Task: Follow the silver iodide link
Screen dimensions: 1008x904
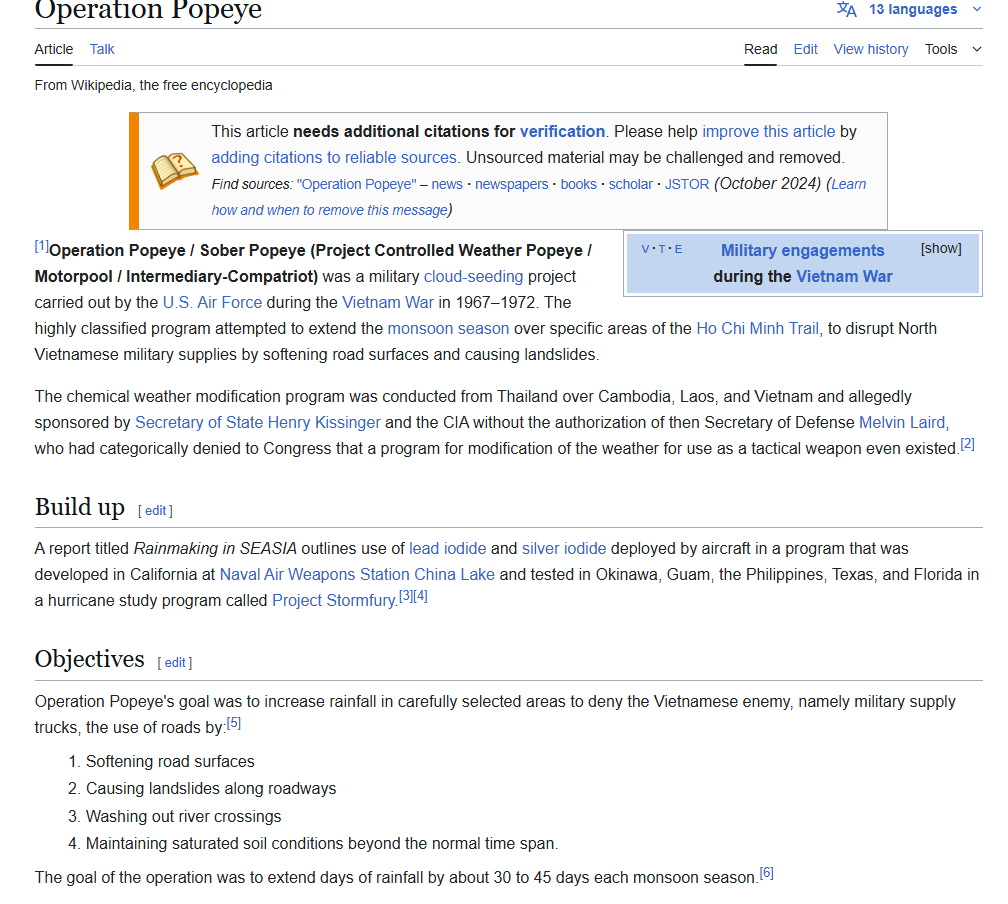Action: click(564, 548)
